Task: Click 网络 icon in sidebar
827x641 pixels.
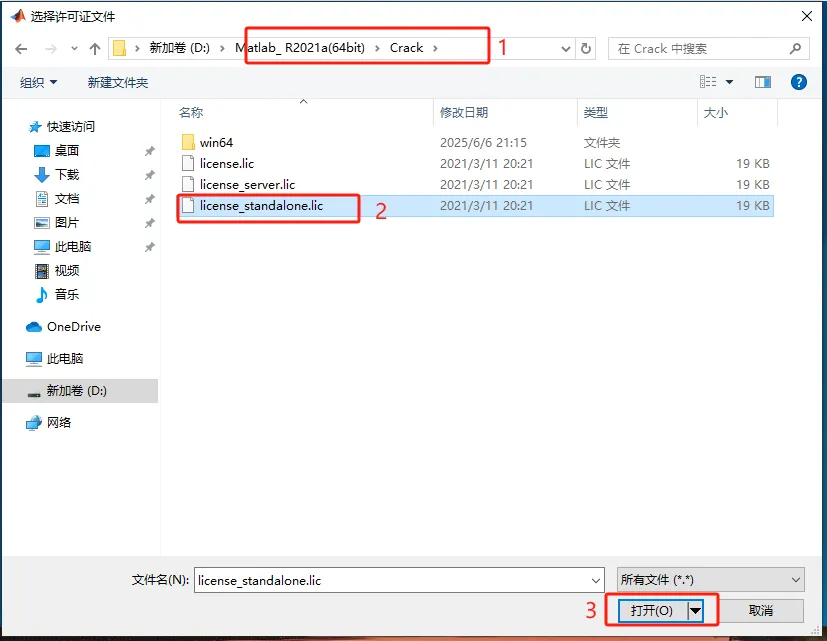Action: coord(34,423)
